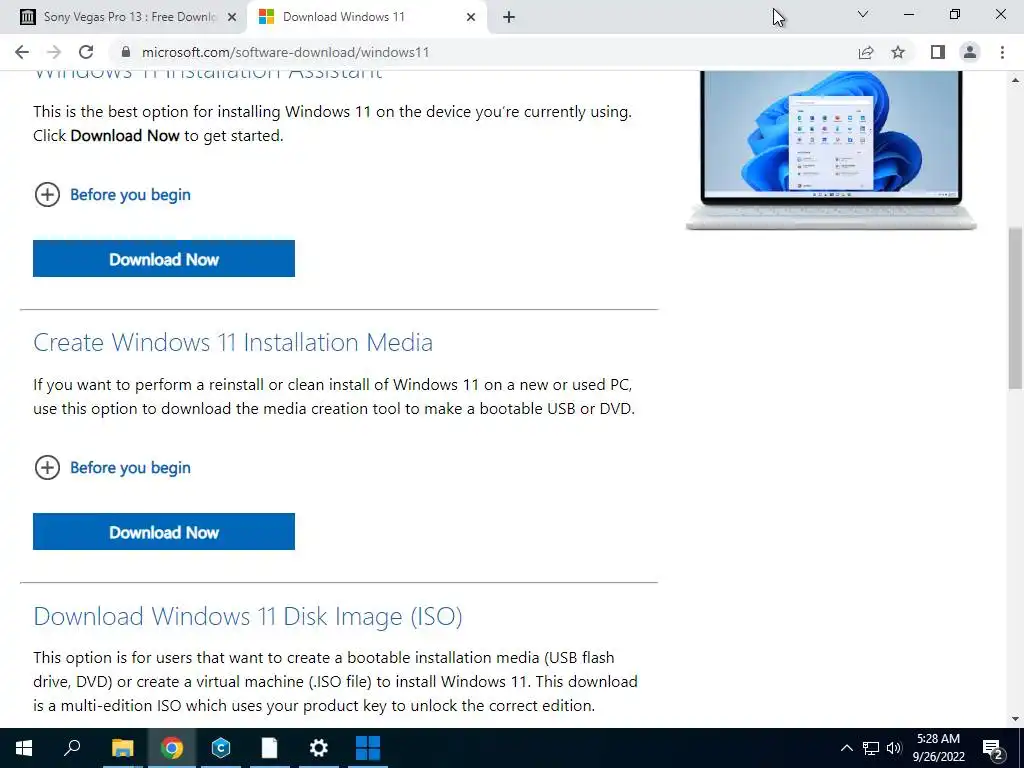The image size is (1024, 768).
Task: Open the tab search dropdown chevron
Action: (x=863, y=14)
